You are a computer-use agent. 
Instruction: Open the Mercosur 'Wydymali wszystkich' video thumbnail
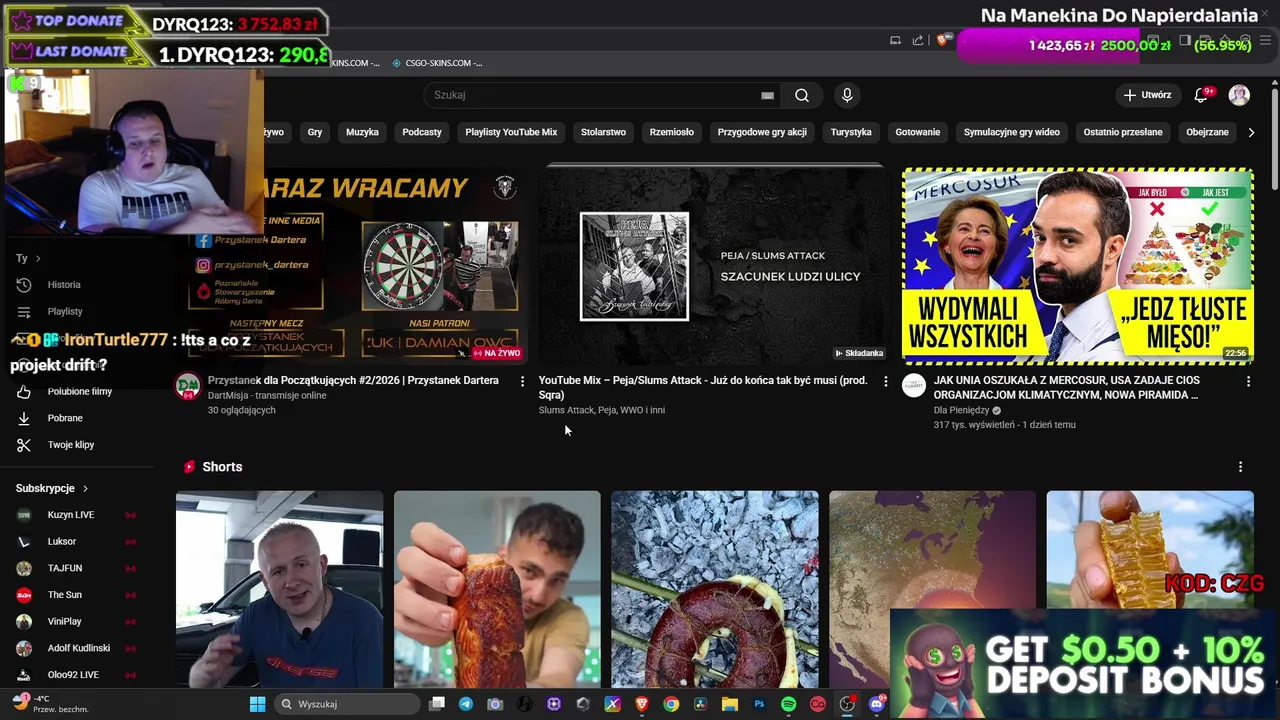pos(1078,265)
